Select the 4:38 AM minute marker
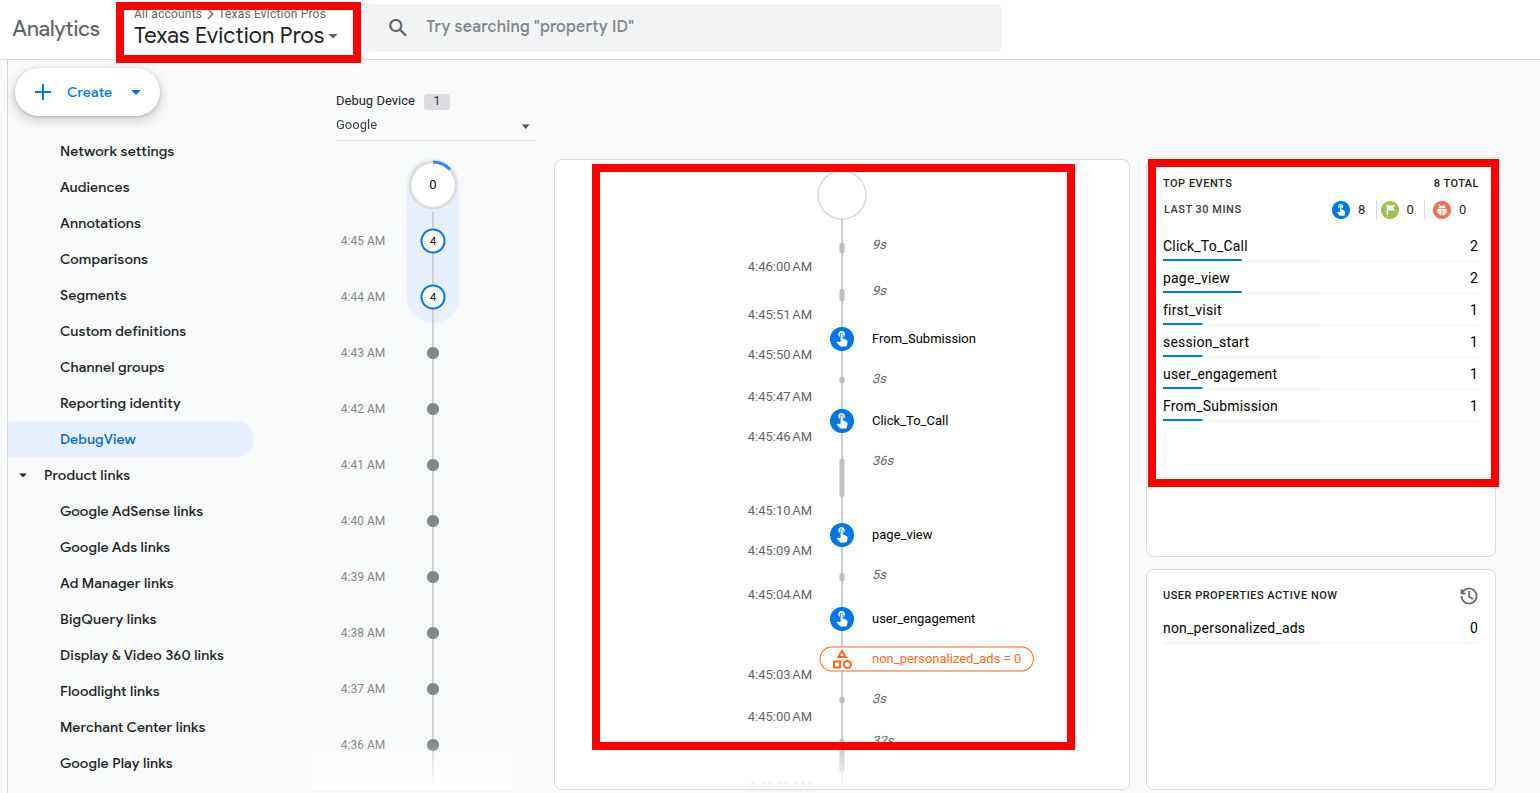This screenshot has height=793, width=1540. coord(433,633)
